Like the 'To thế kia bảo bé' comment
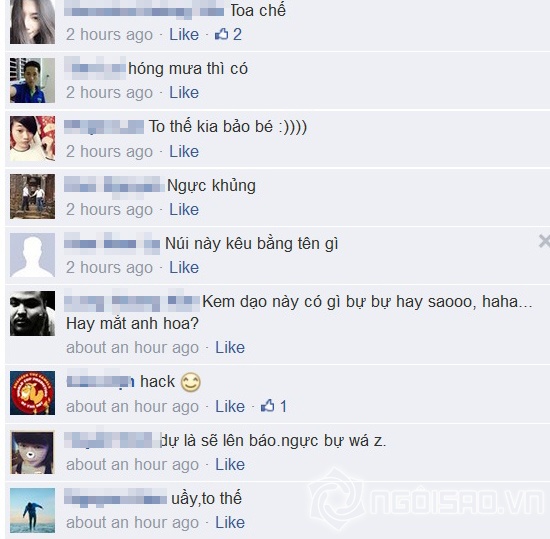550x539 pixels. click(x=184, y=151)
